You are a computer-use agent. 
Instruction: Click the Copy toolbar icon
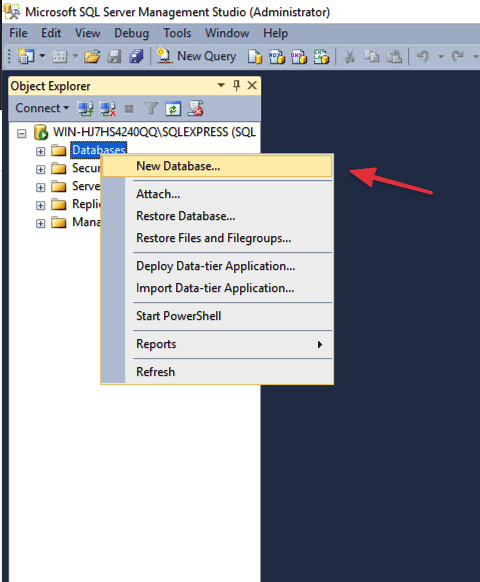(x=371, y=56)
